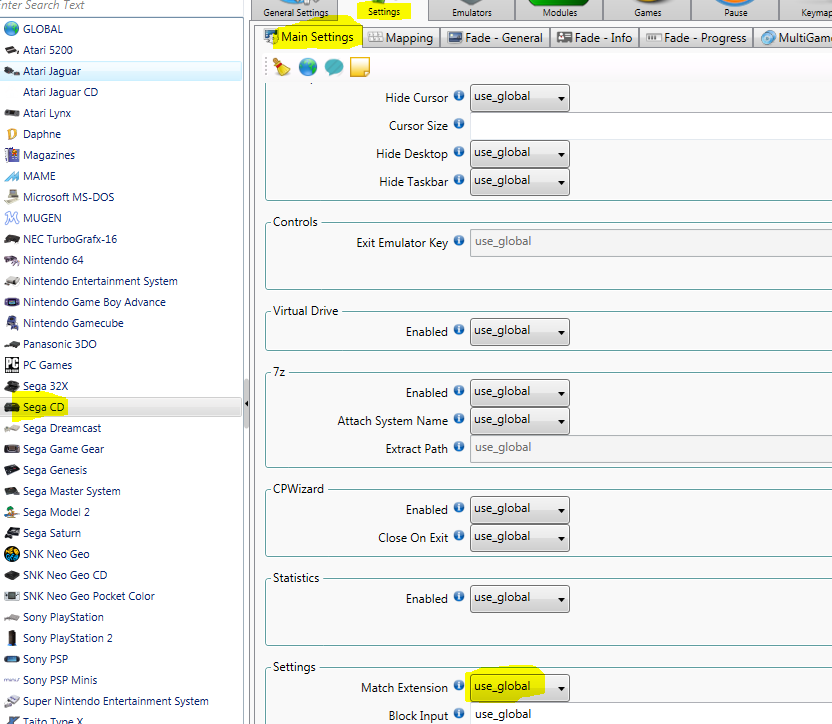The image size is (832, 724).
Task: Open the Match Extension dropdown
Action: pos(519,688)
